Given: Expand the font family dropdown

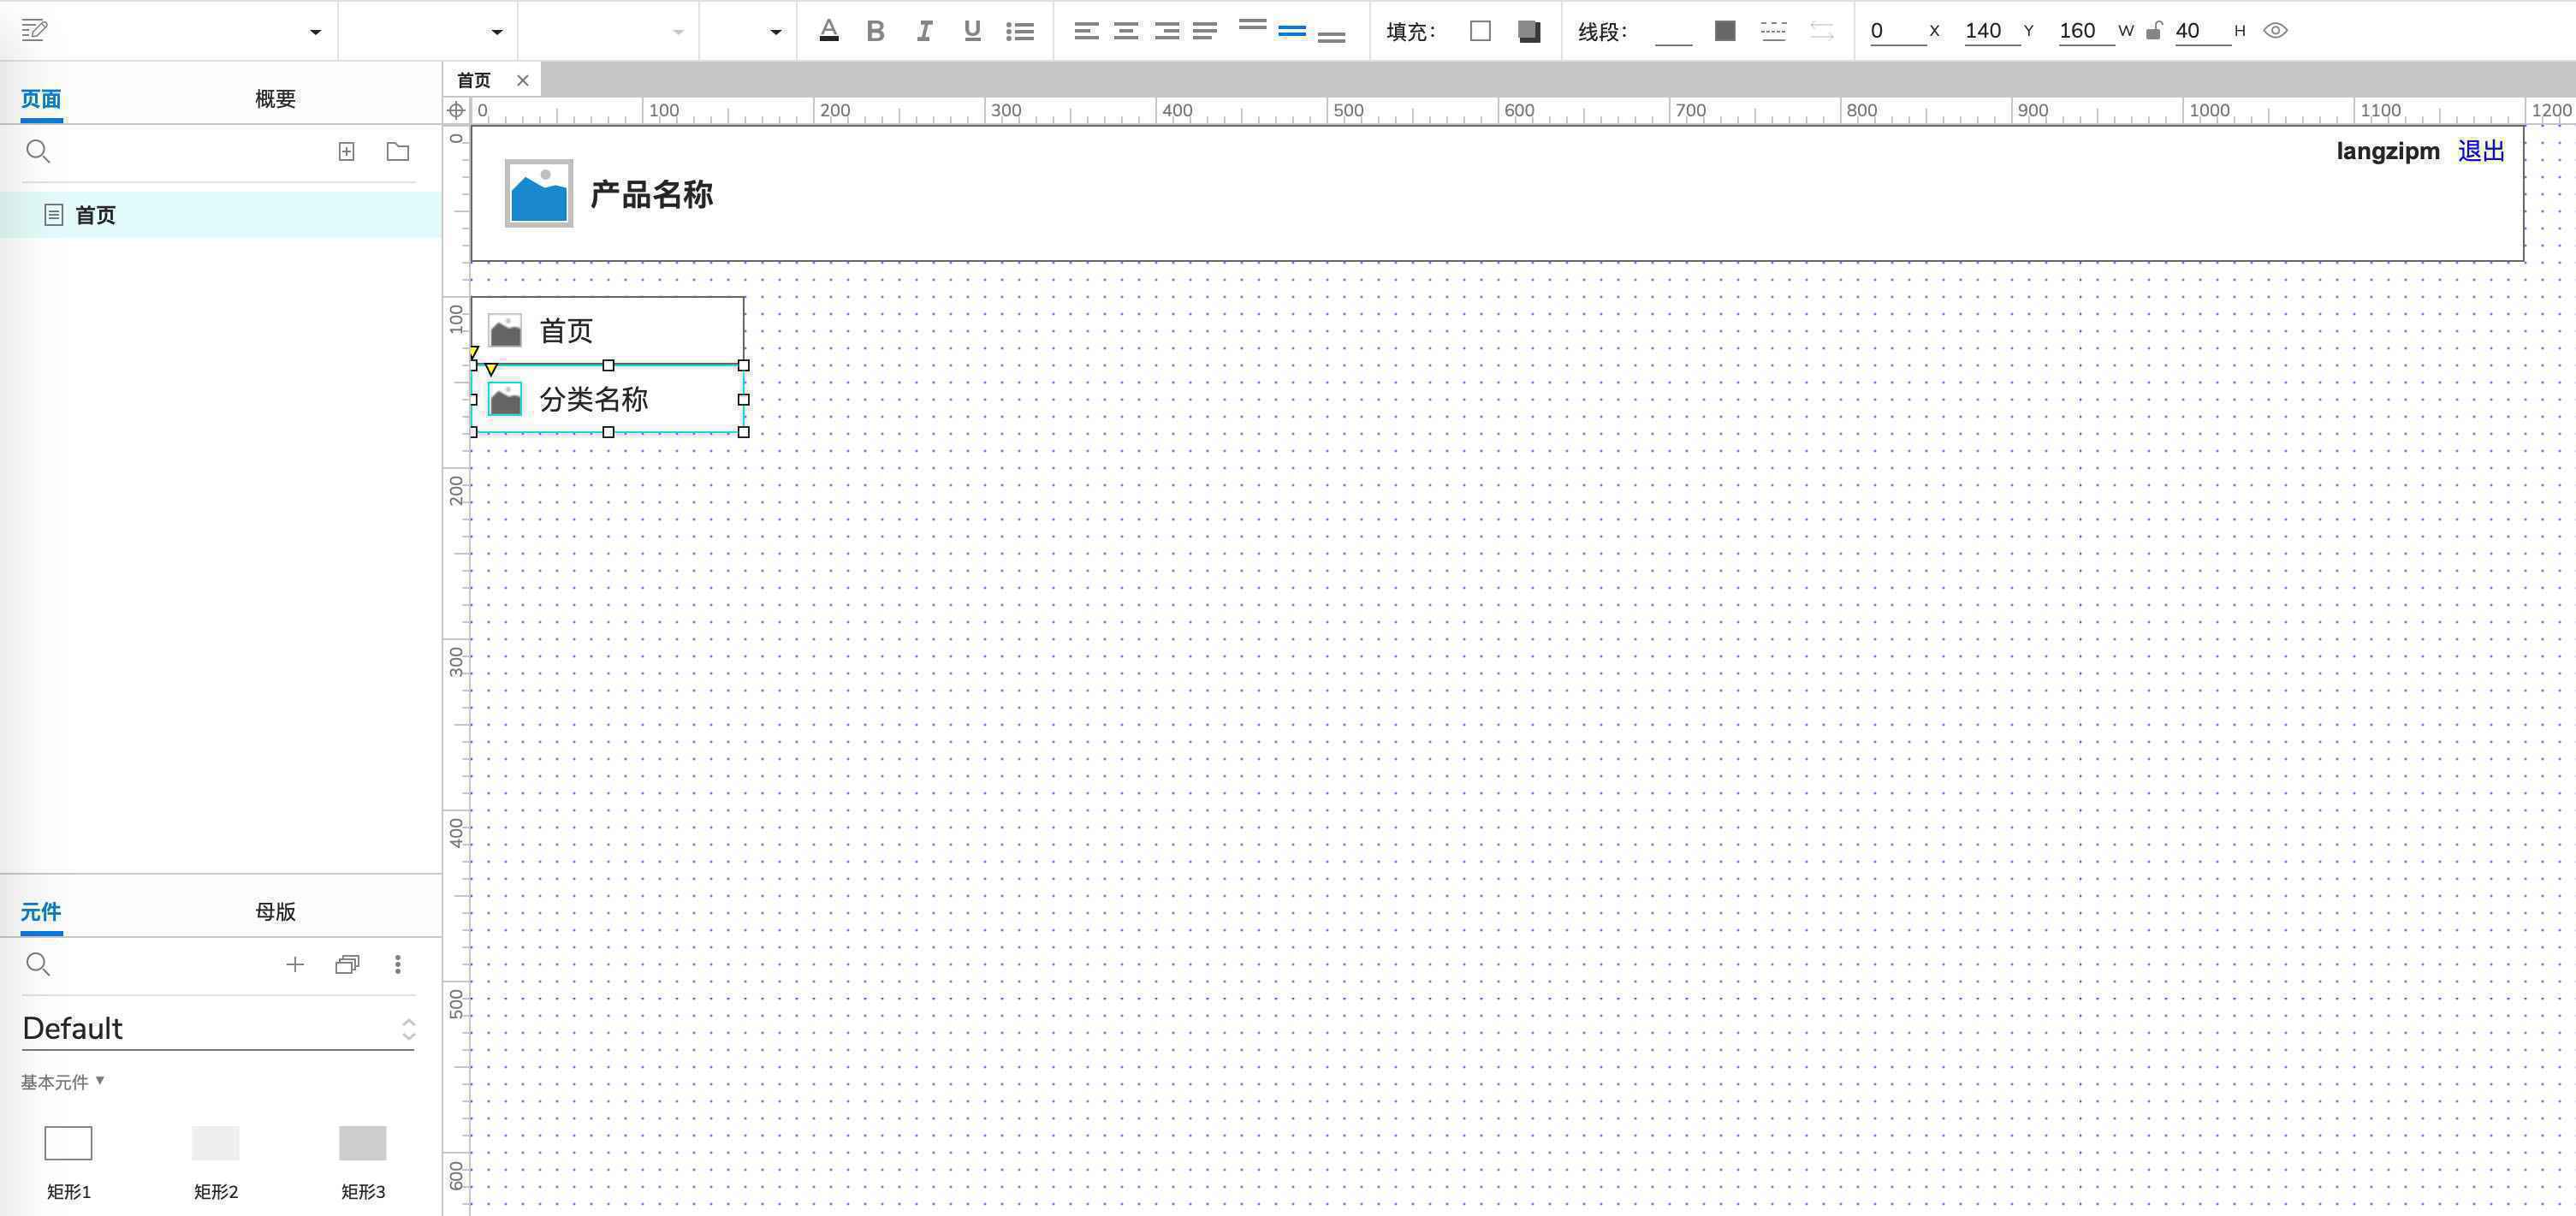Looking at the screenshot, I should tap(496, 32).
